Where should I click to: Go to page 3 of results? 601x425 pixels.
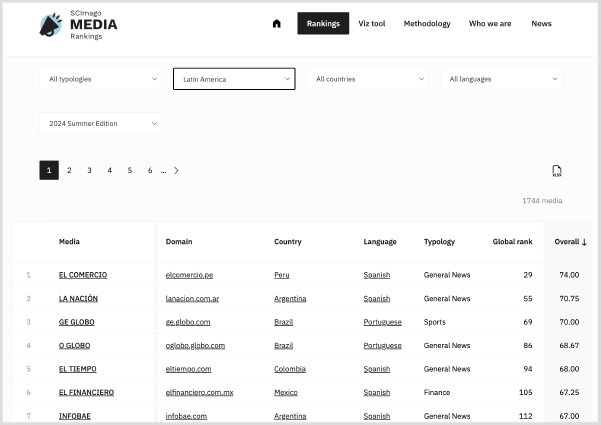point(89,170)
